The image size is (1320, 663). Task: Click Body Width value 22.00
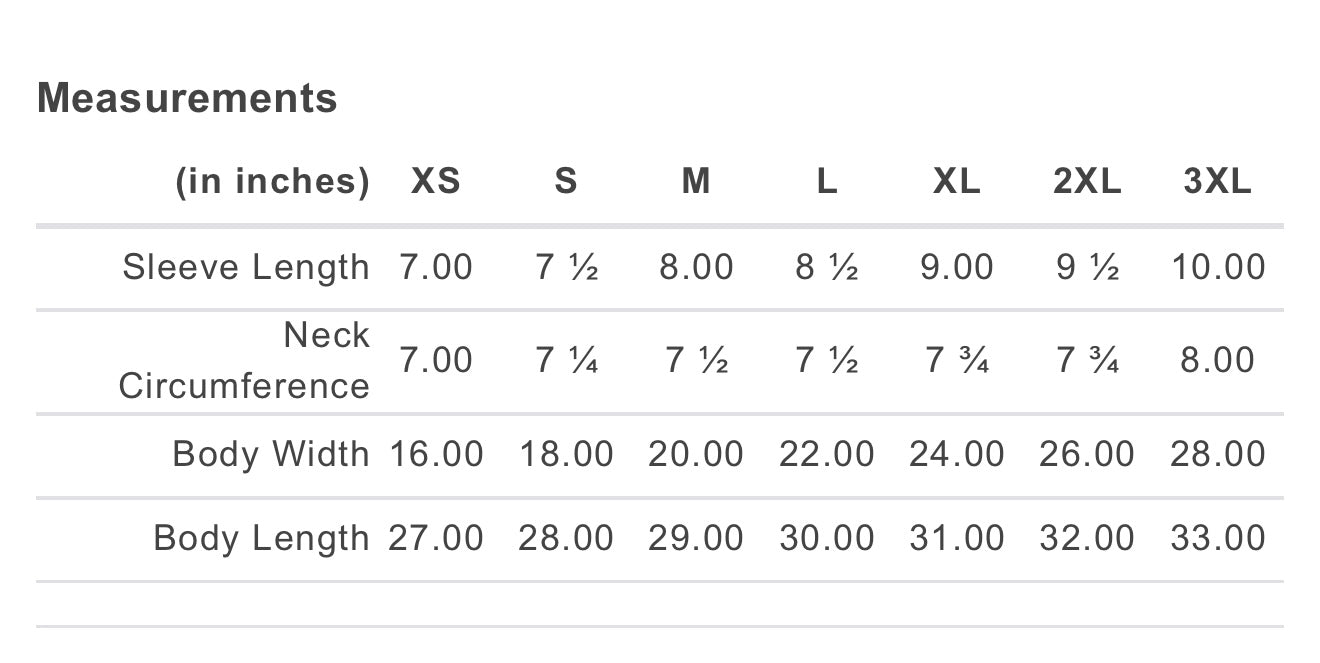(x=827, y=454)
